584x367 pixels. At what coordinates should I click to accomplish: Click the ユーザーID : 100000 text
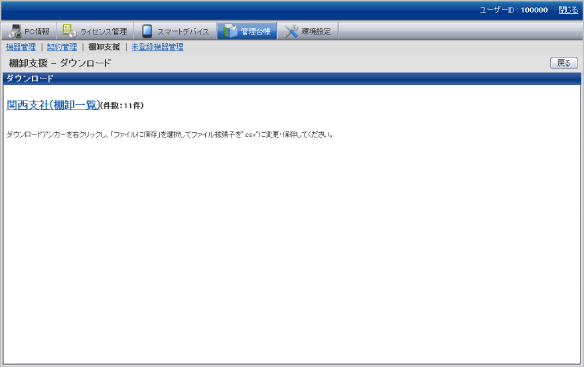coord(514,10)
